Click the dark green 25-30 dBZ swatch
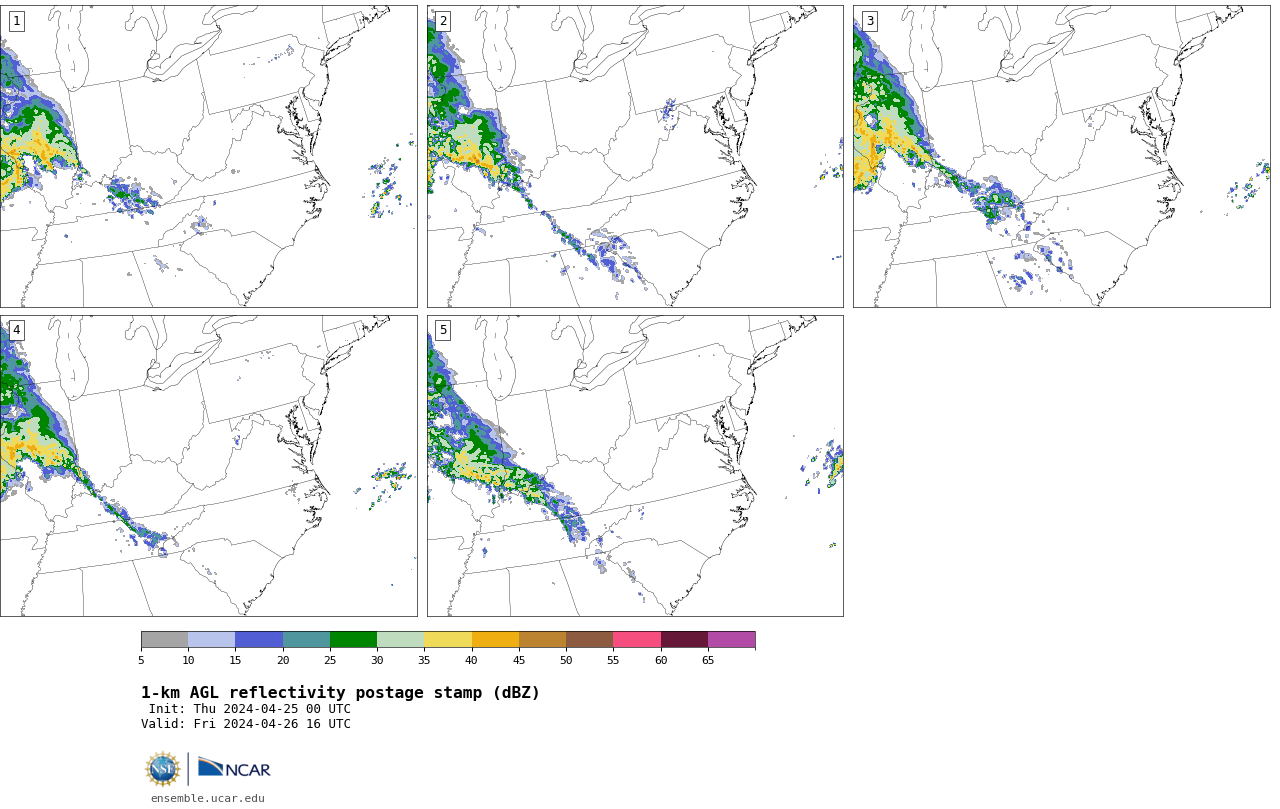 click(x=353, y=640)
